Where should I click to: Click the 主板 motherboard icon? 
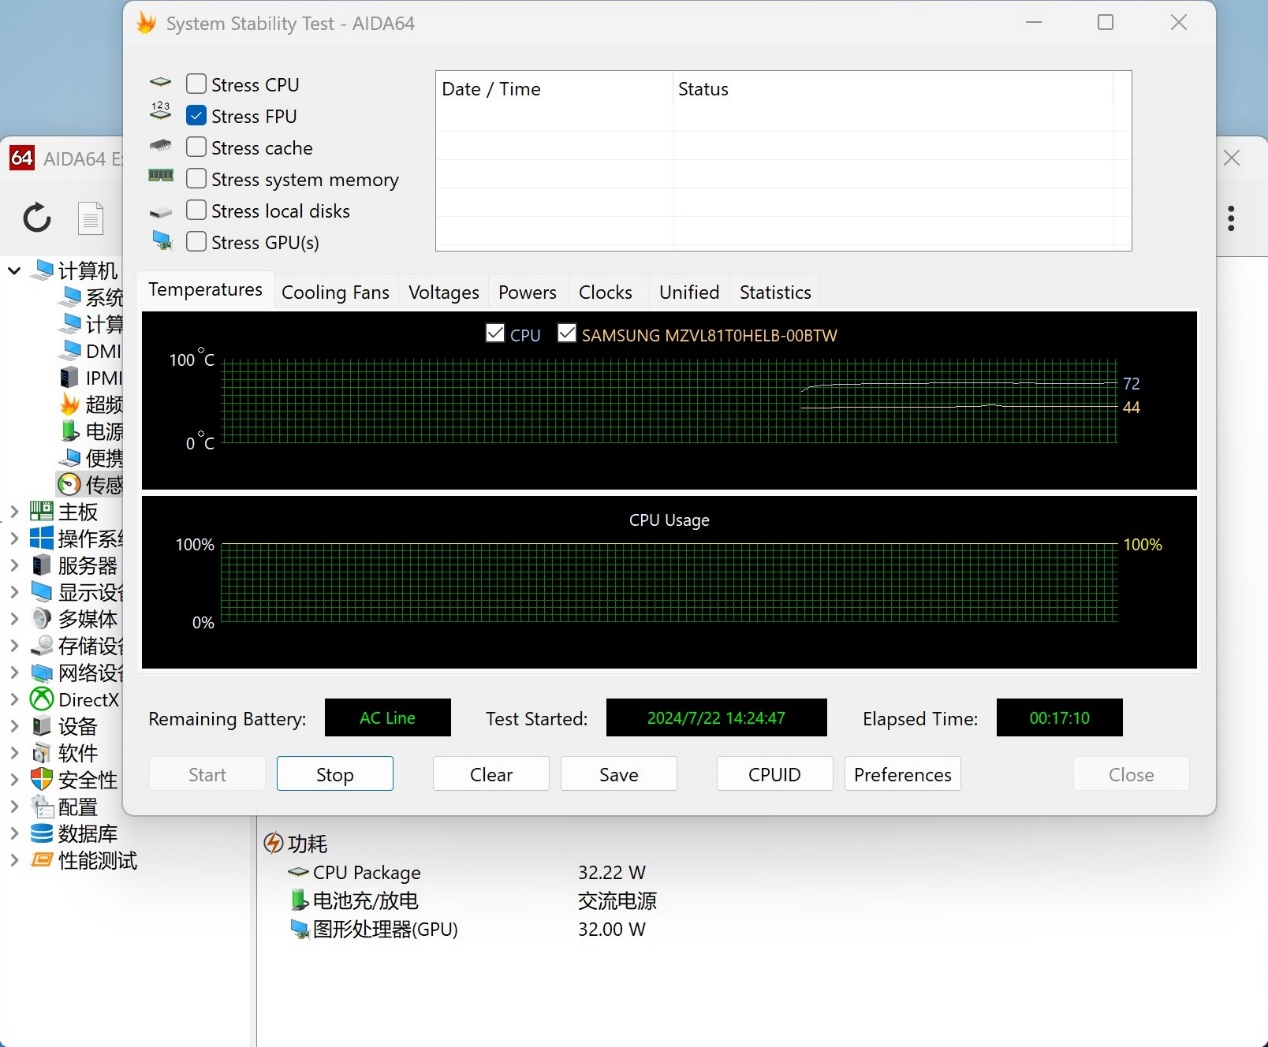(41, 511)
